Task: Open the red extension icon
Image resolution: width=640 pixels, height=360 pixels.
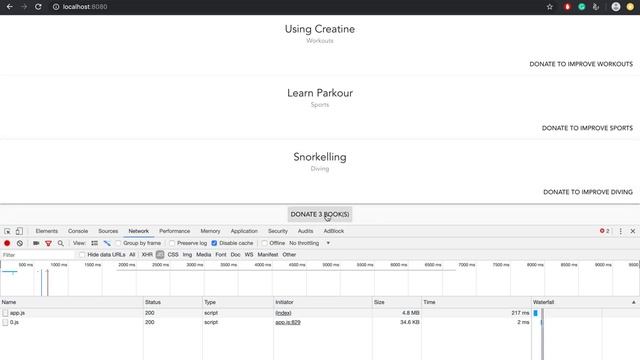Action: (567, 7)
